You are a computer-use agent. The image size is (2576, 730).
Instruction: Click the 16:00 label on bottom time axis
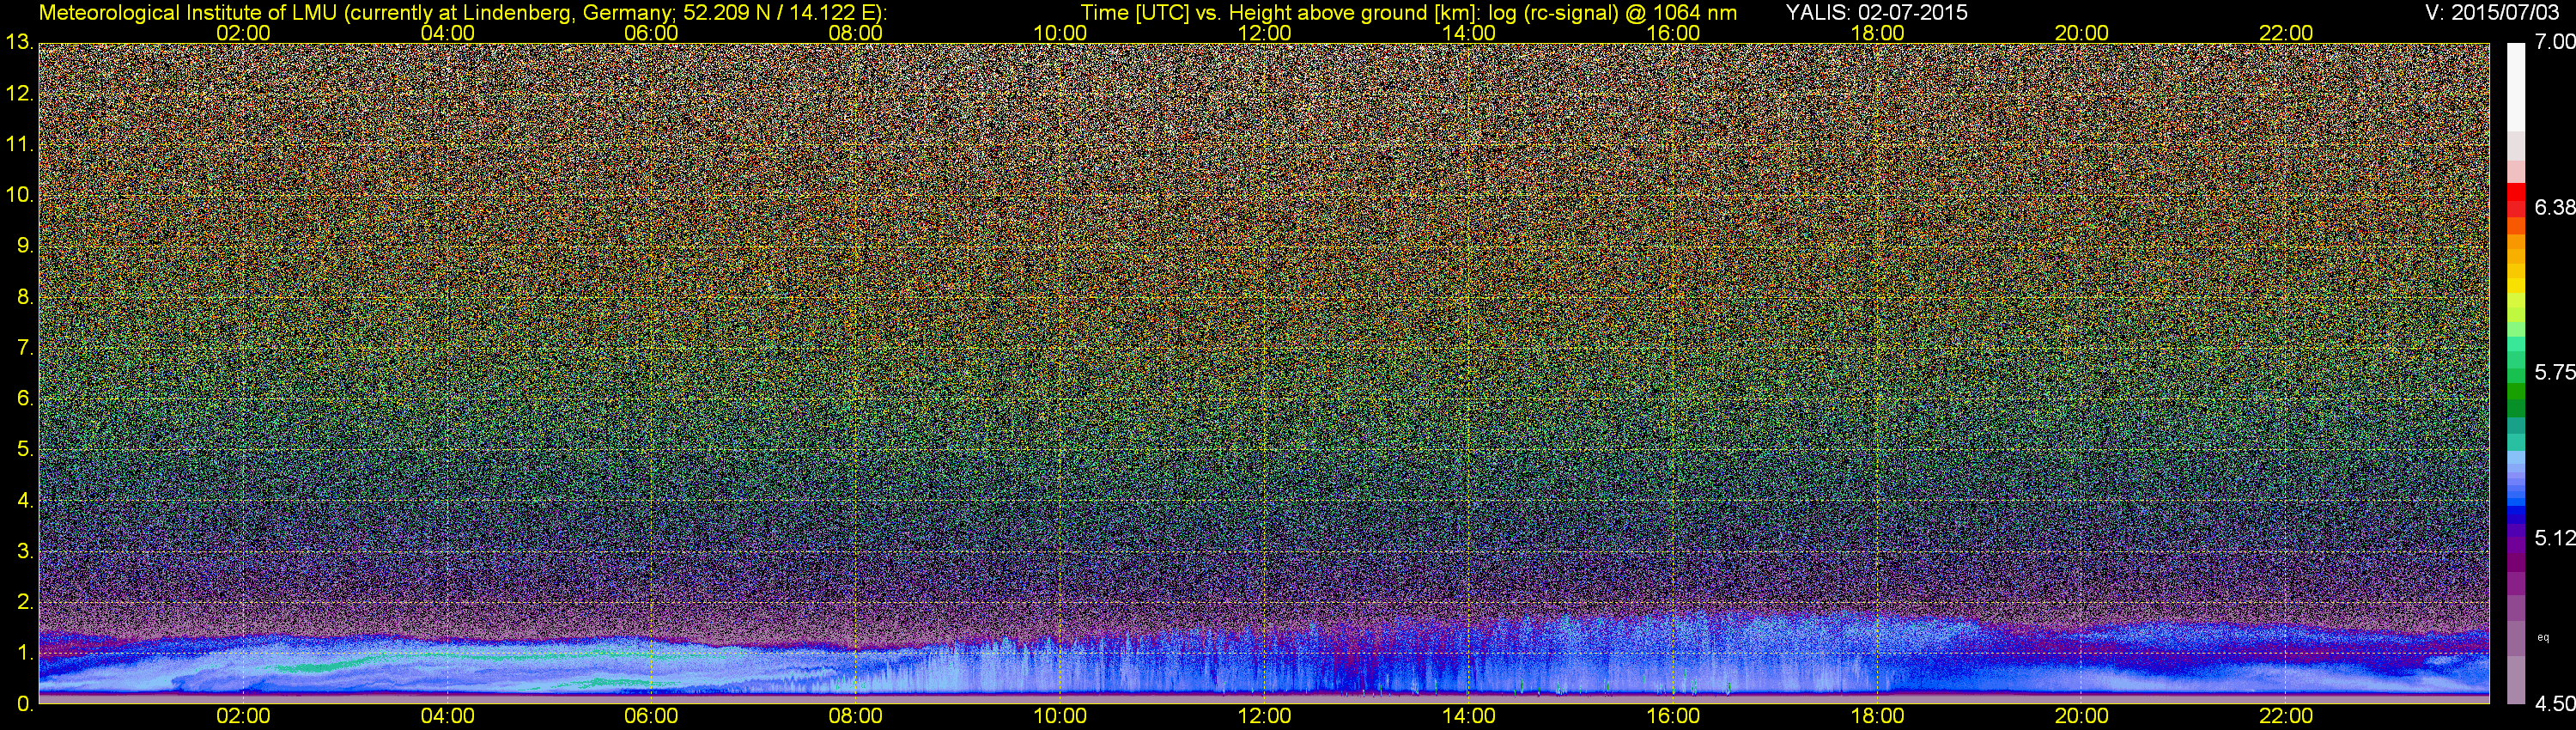click(1673, 716)
